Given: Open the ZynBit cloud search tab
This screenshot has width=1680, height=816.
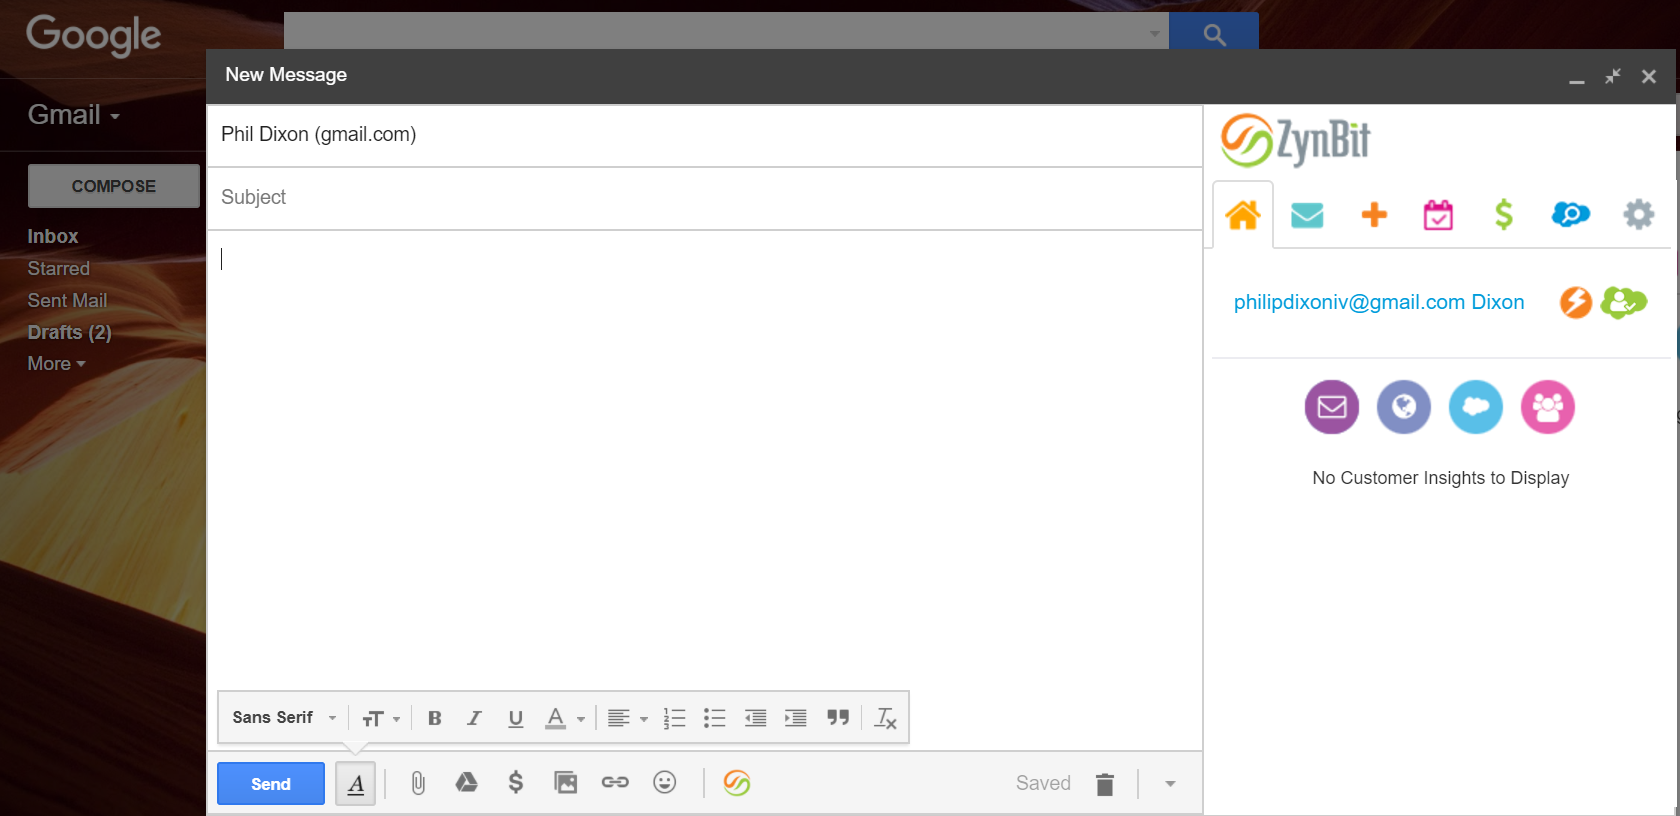Looking at the screenshot, I should pos(1570,214).
